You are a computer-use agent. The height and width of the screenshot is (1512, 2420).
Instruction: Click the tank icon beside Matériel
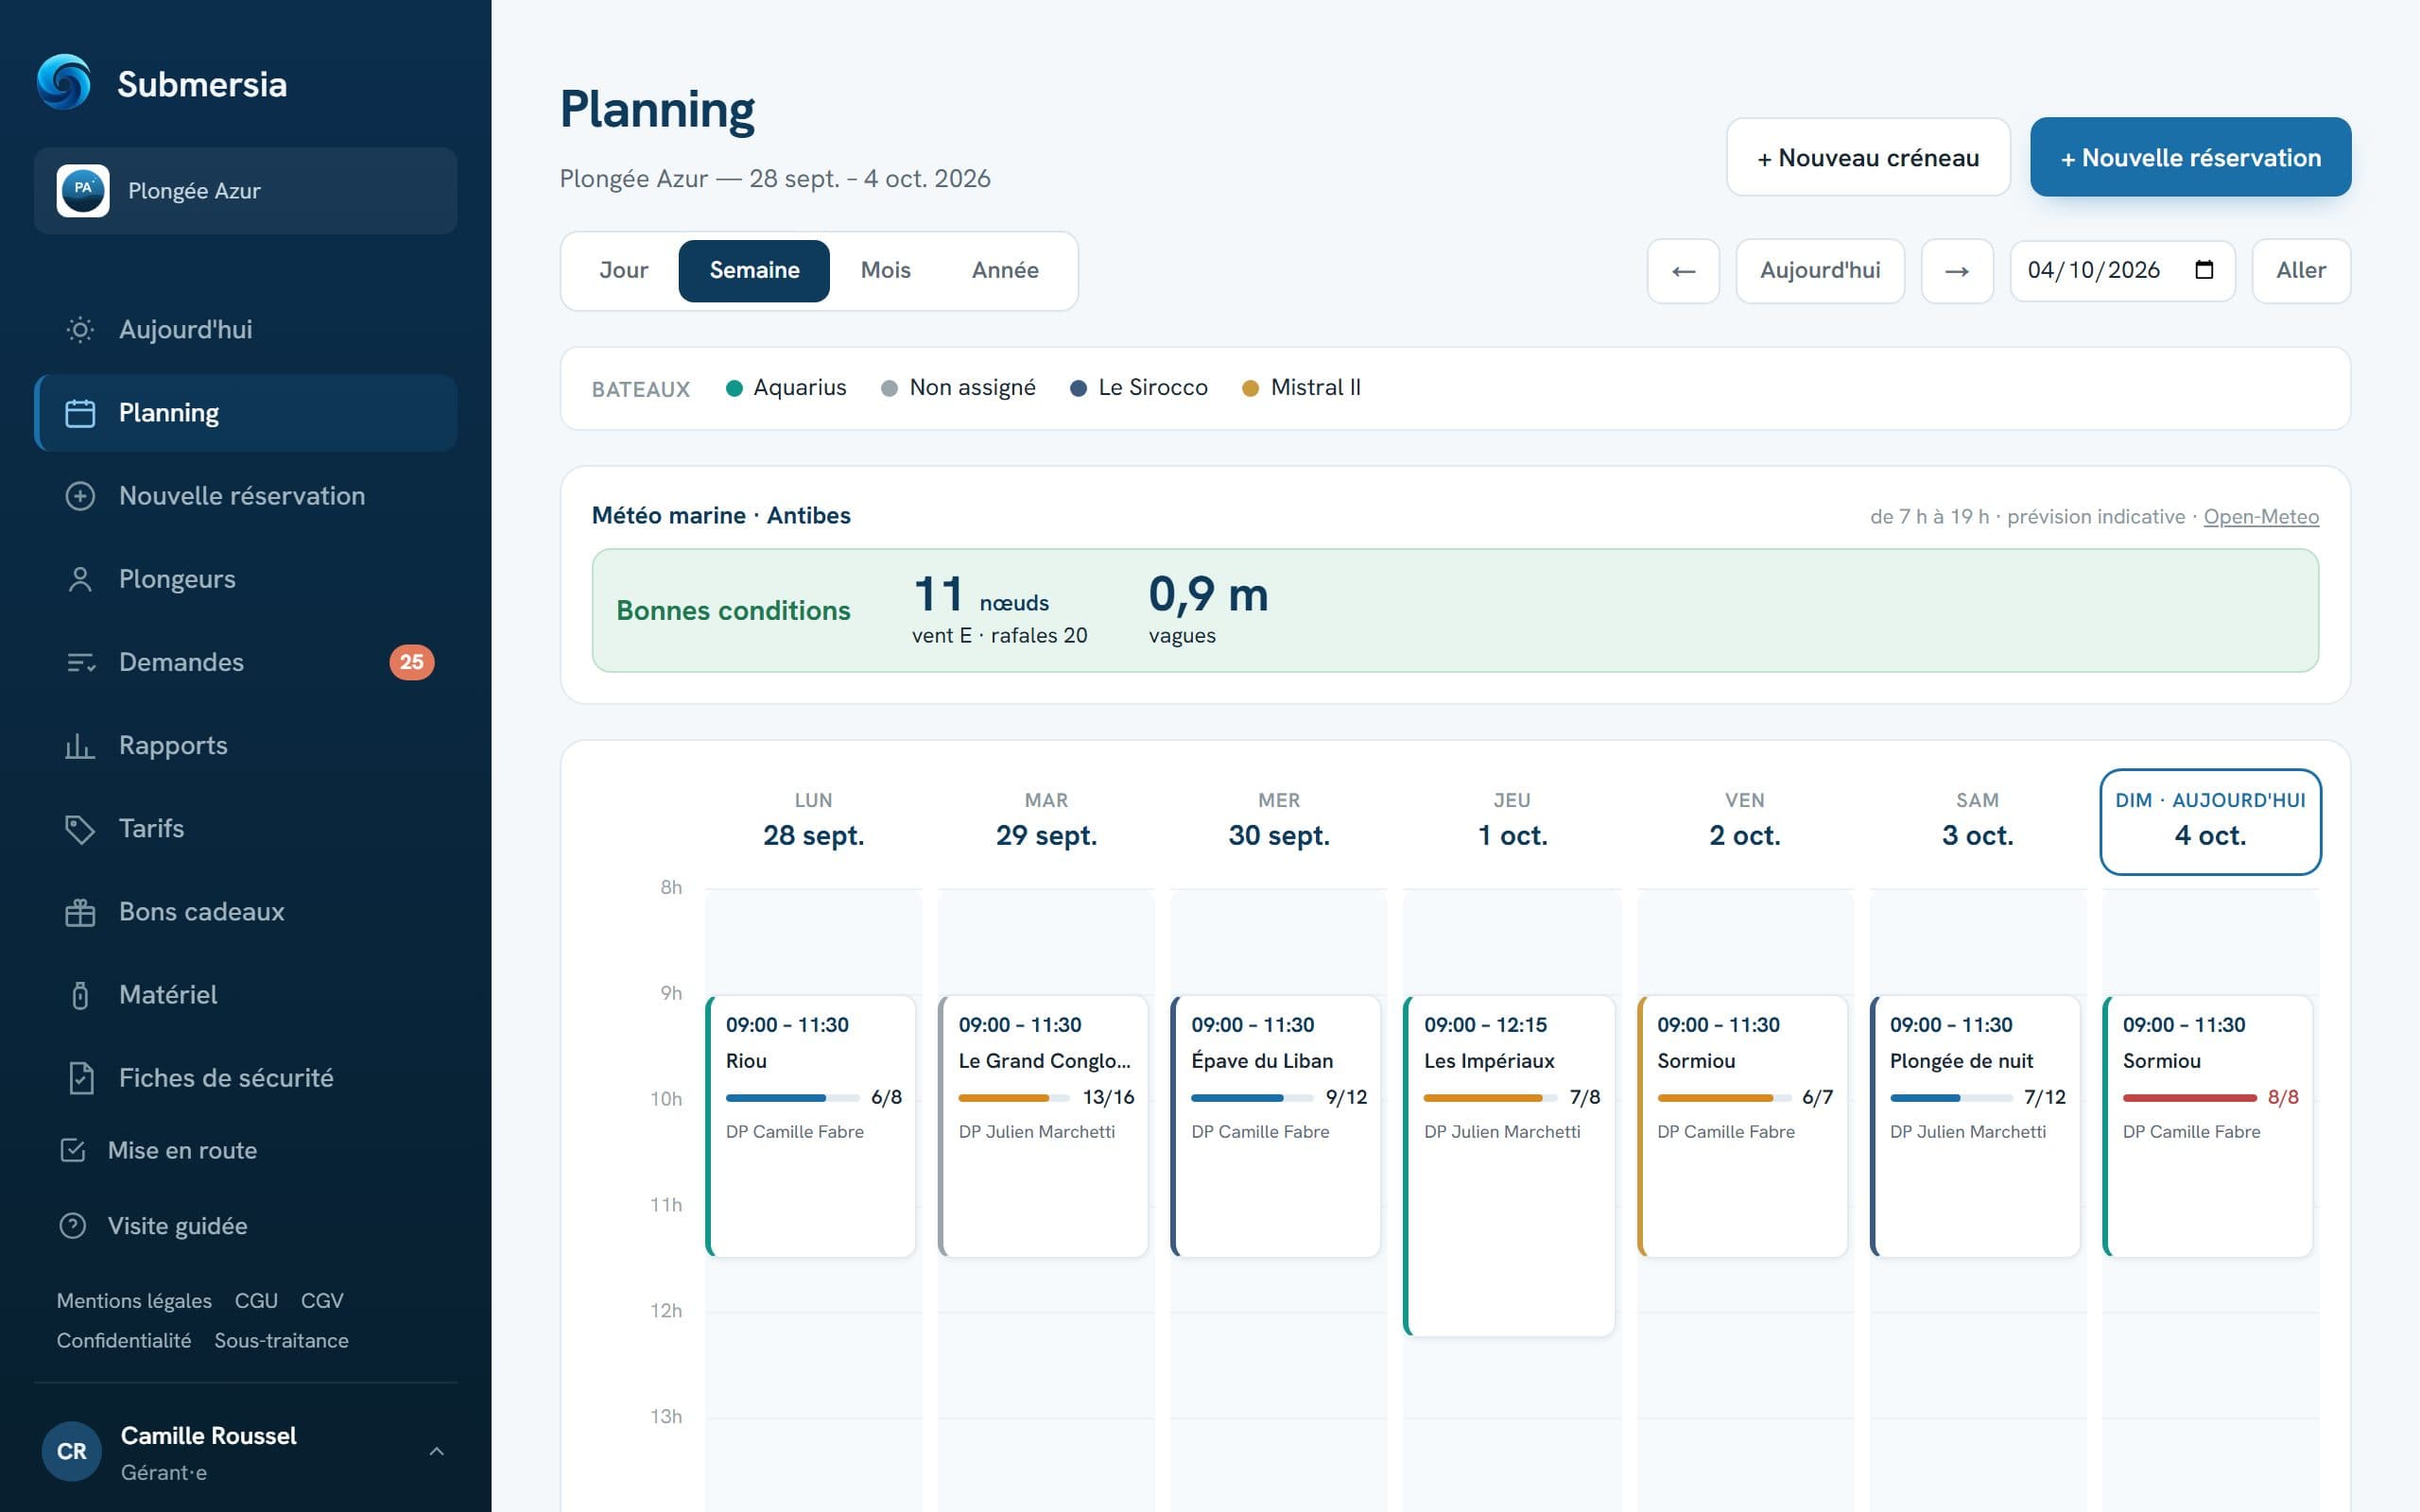coord(80,995)
